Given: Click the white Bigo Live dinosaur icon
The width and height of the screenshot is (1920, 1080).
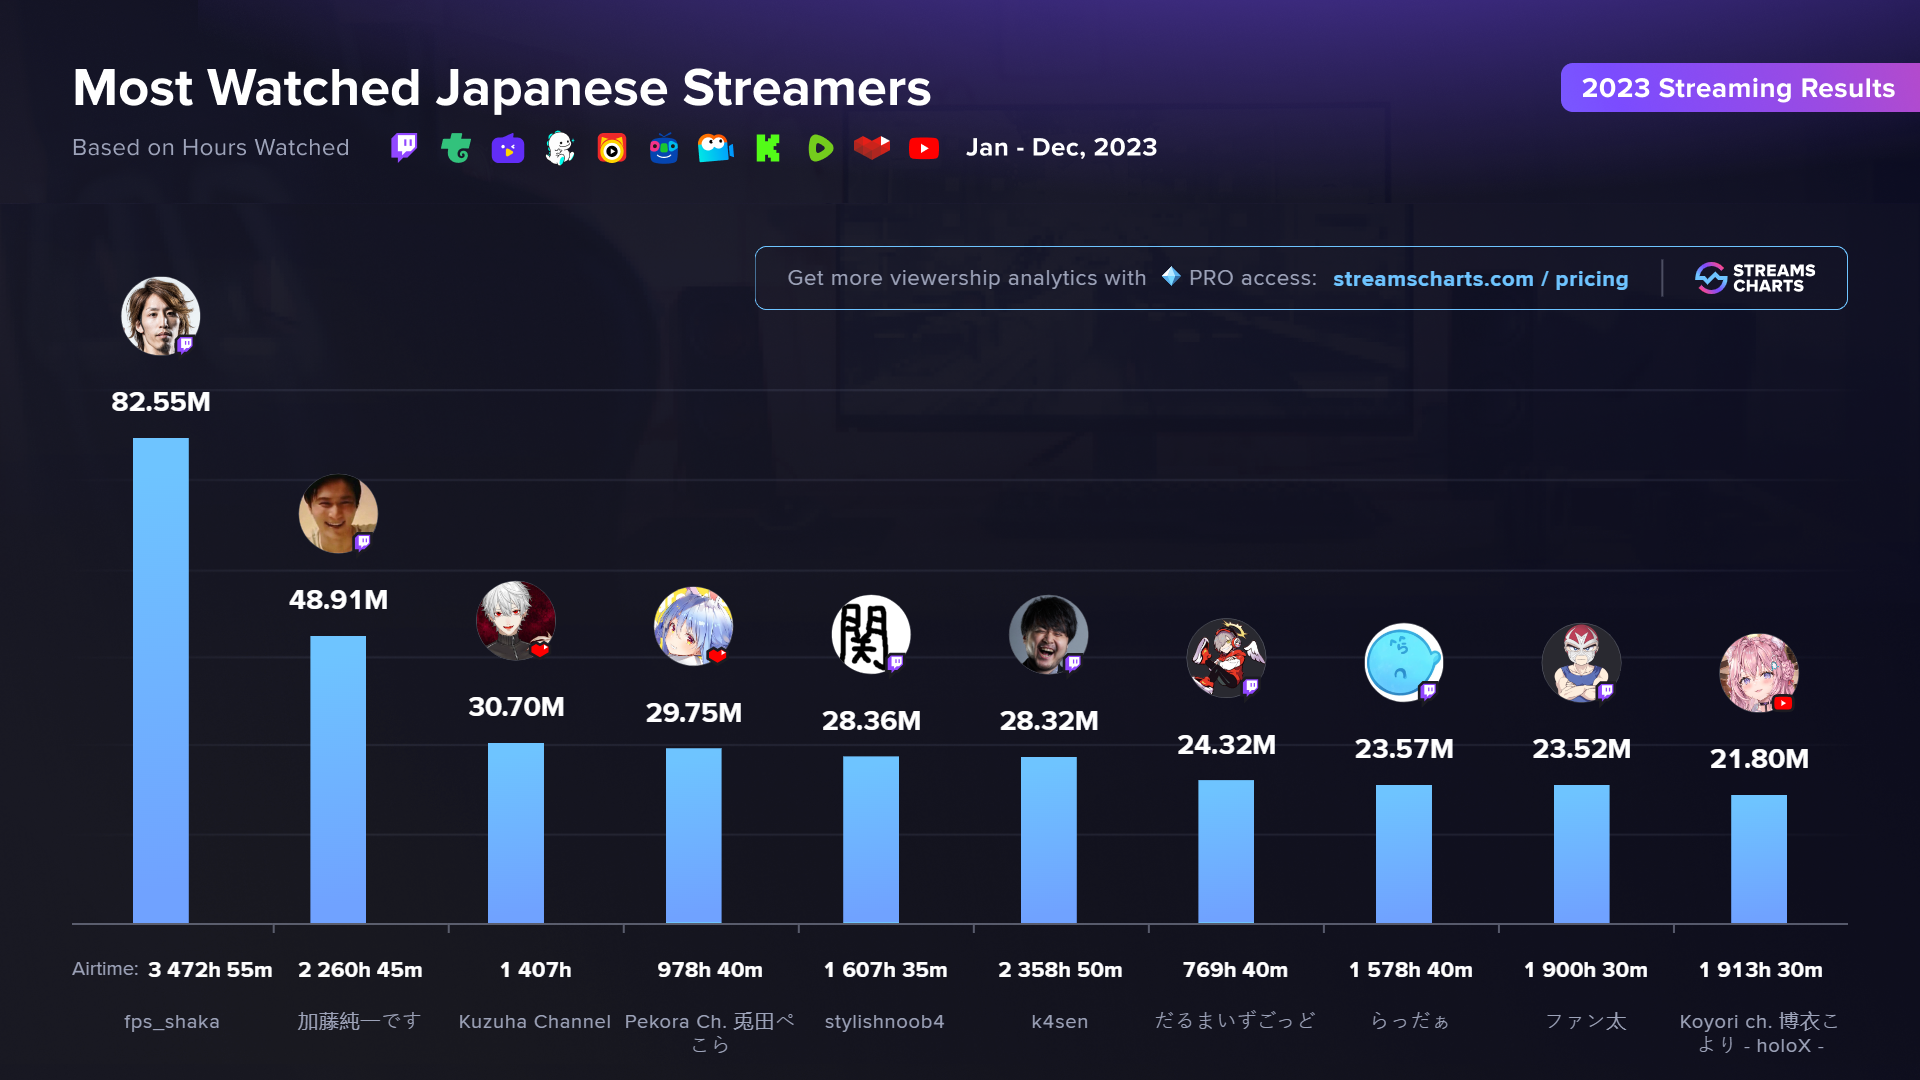Looking at the screenshot, I should pyautogui.click(x=560, y=148).
